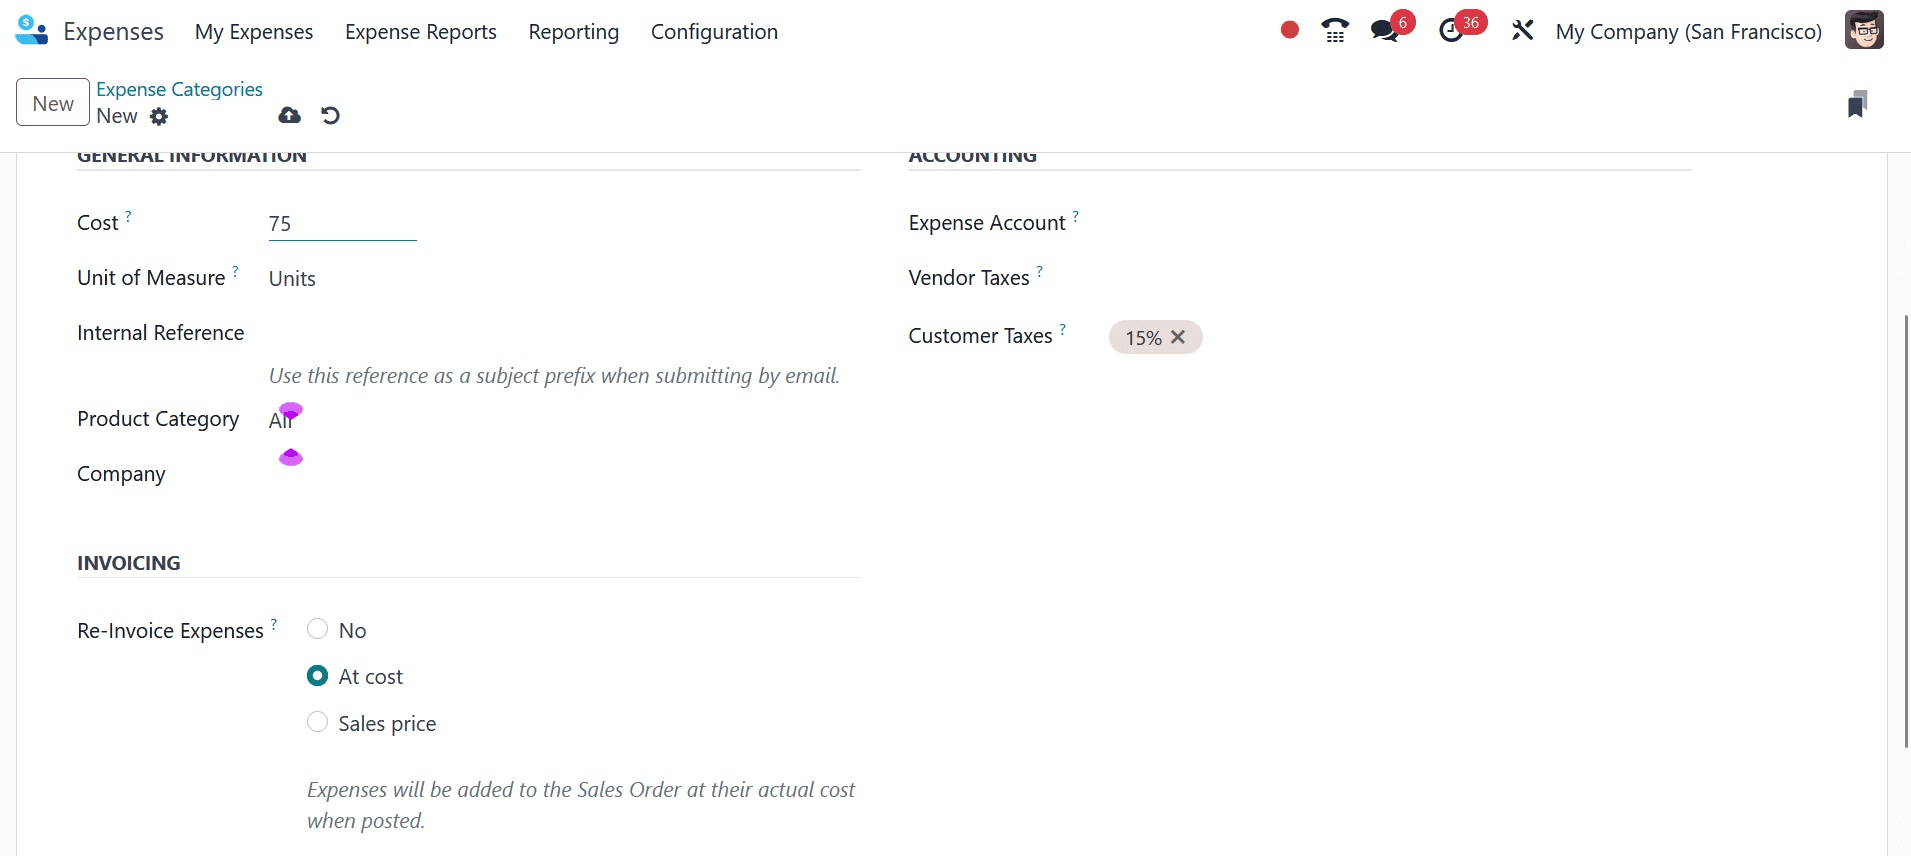The height and width of the screenshot is (856, 1911).
Task: Open the debug tools wrench icon
Action: pyautogui.click(x=1522, y=31)
